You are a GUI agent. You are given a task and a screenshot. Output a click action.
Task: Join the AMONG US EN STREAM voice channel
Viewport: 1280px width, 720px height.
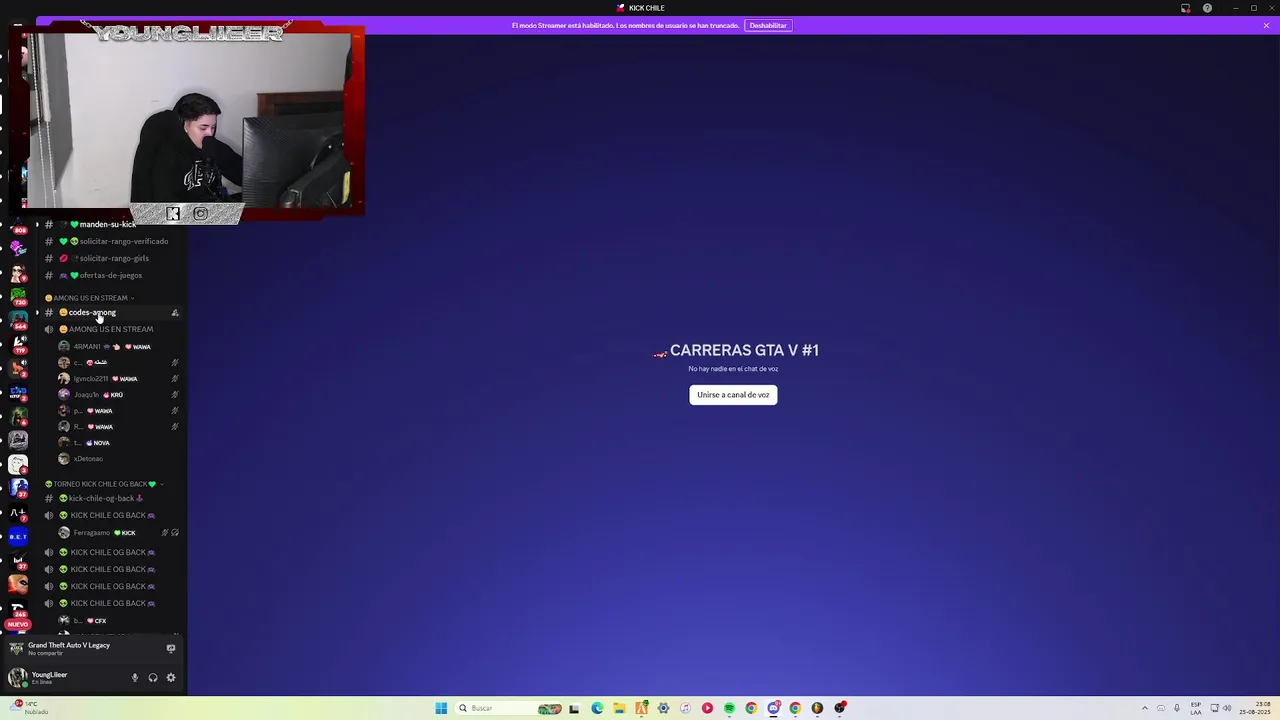click(x=110, y=329)
